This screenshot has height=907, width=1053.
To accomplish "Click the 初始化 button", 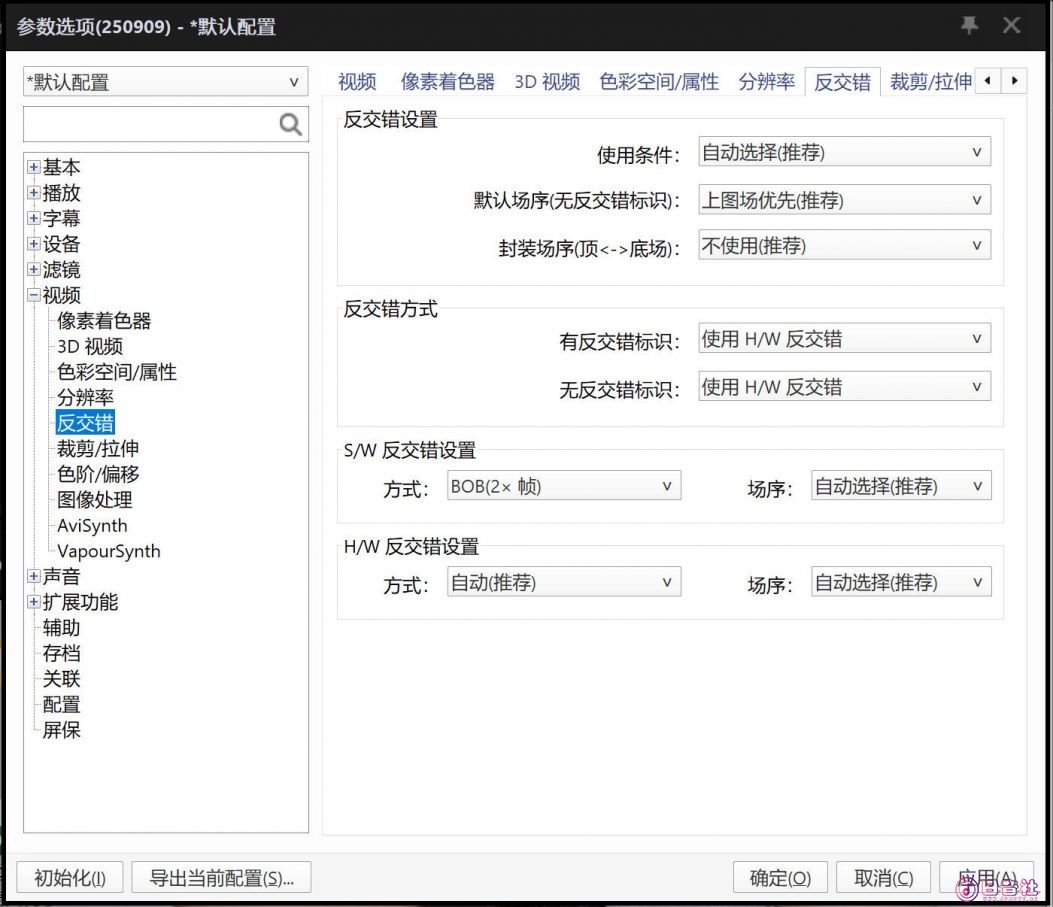I will coord(68,876).
